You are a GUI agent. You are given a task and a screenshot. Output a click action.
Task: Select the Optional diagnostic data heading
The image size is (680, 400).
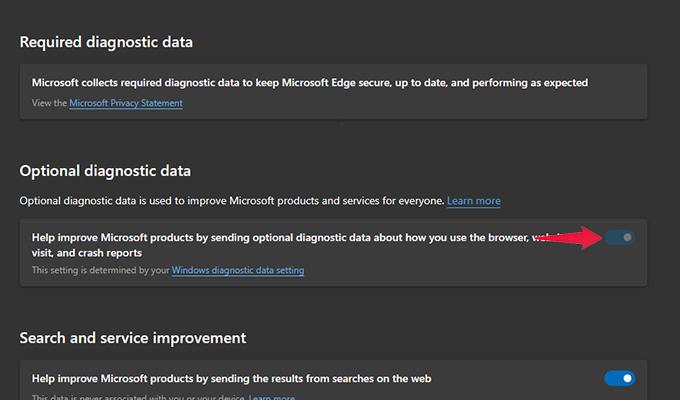[105, 171]
